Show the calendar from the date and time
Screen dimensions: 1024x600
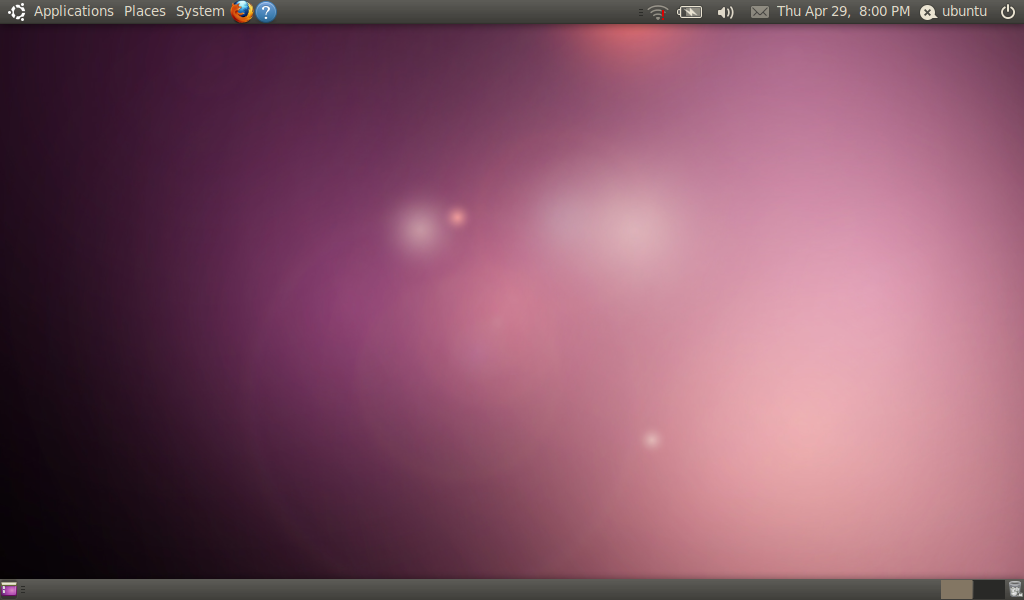[x=843, y=12]
